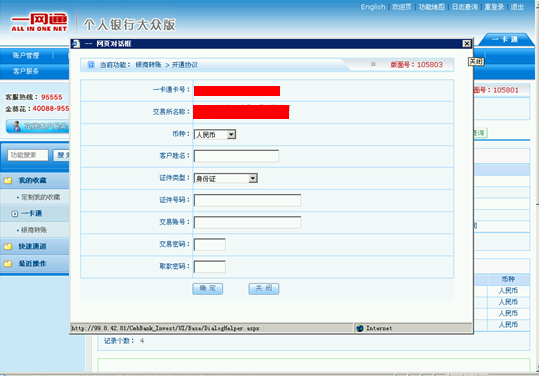Open the 证件类型 ID type dropdown
The width and height of the screenshot is (539, 376).
pos(226,178)
